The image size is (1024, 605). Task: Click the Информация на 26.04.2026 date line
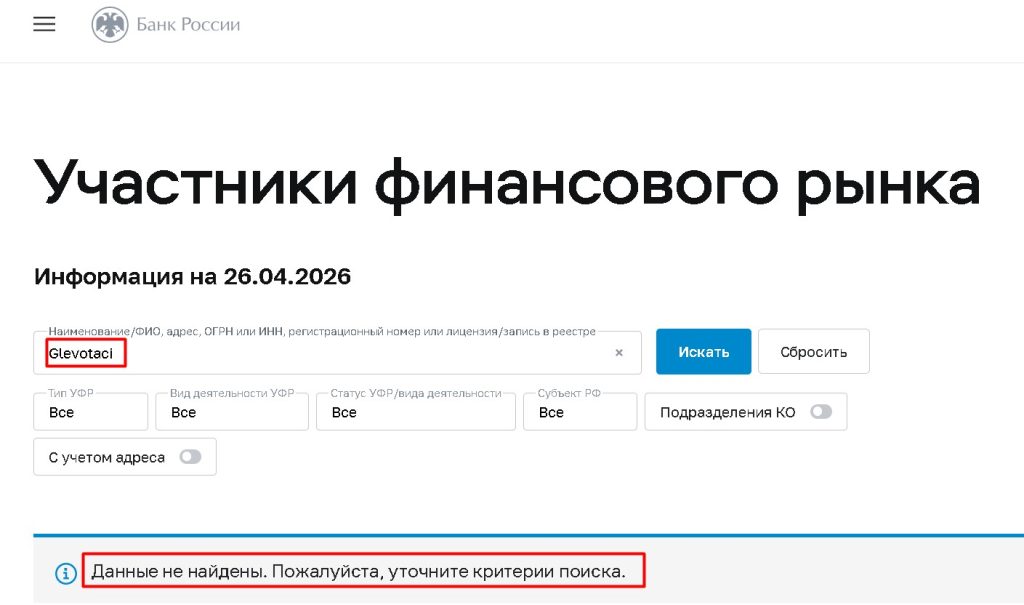tap(192, 276)
